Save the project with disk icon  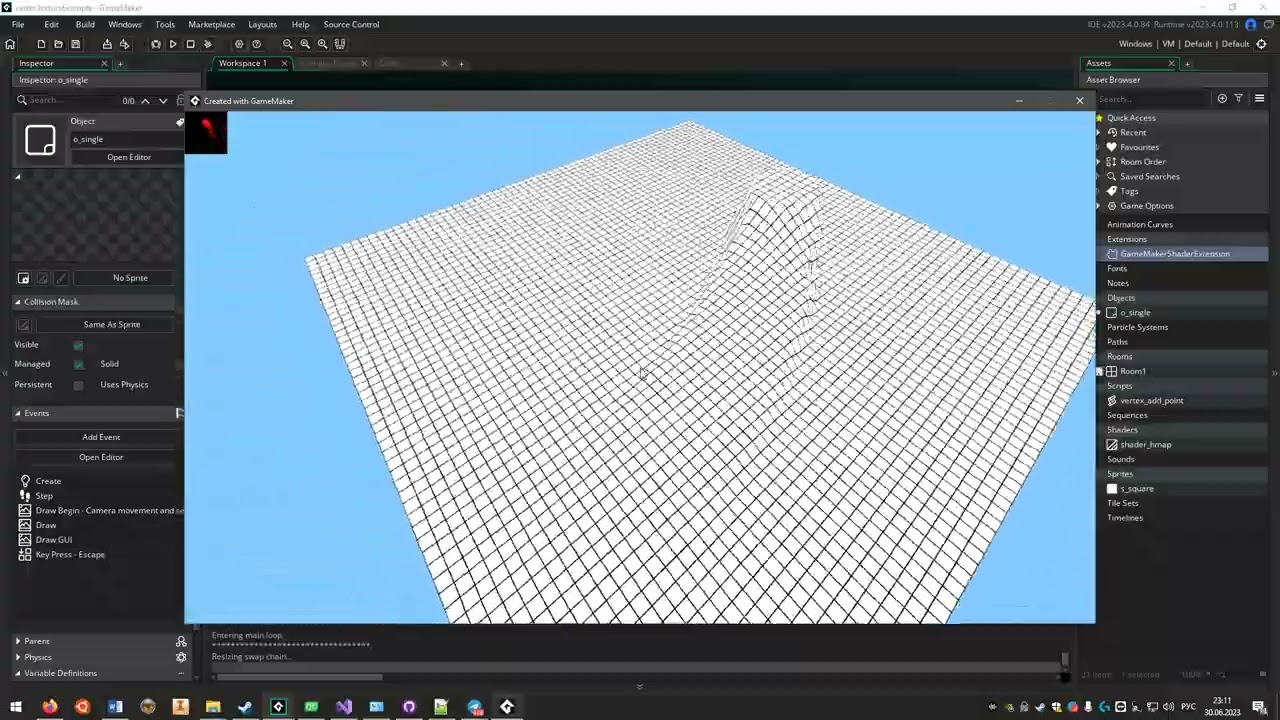click(x=75, y=44)
